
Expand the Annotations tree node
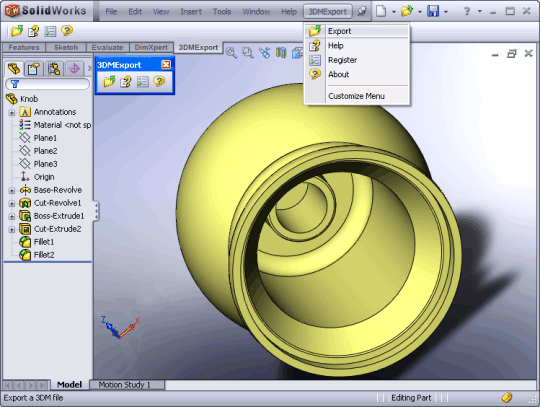click(x=12, y=113)
